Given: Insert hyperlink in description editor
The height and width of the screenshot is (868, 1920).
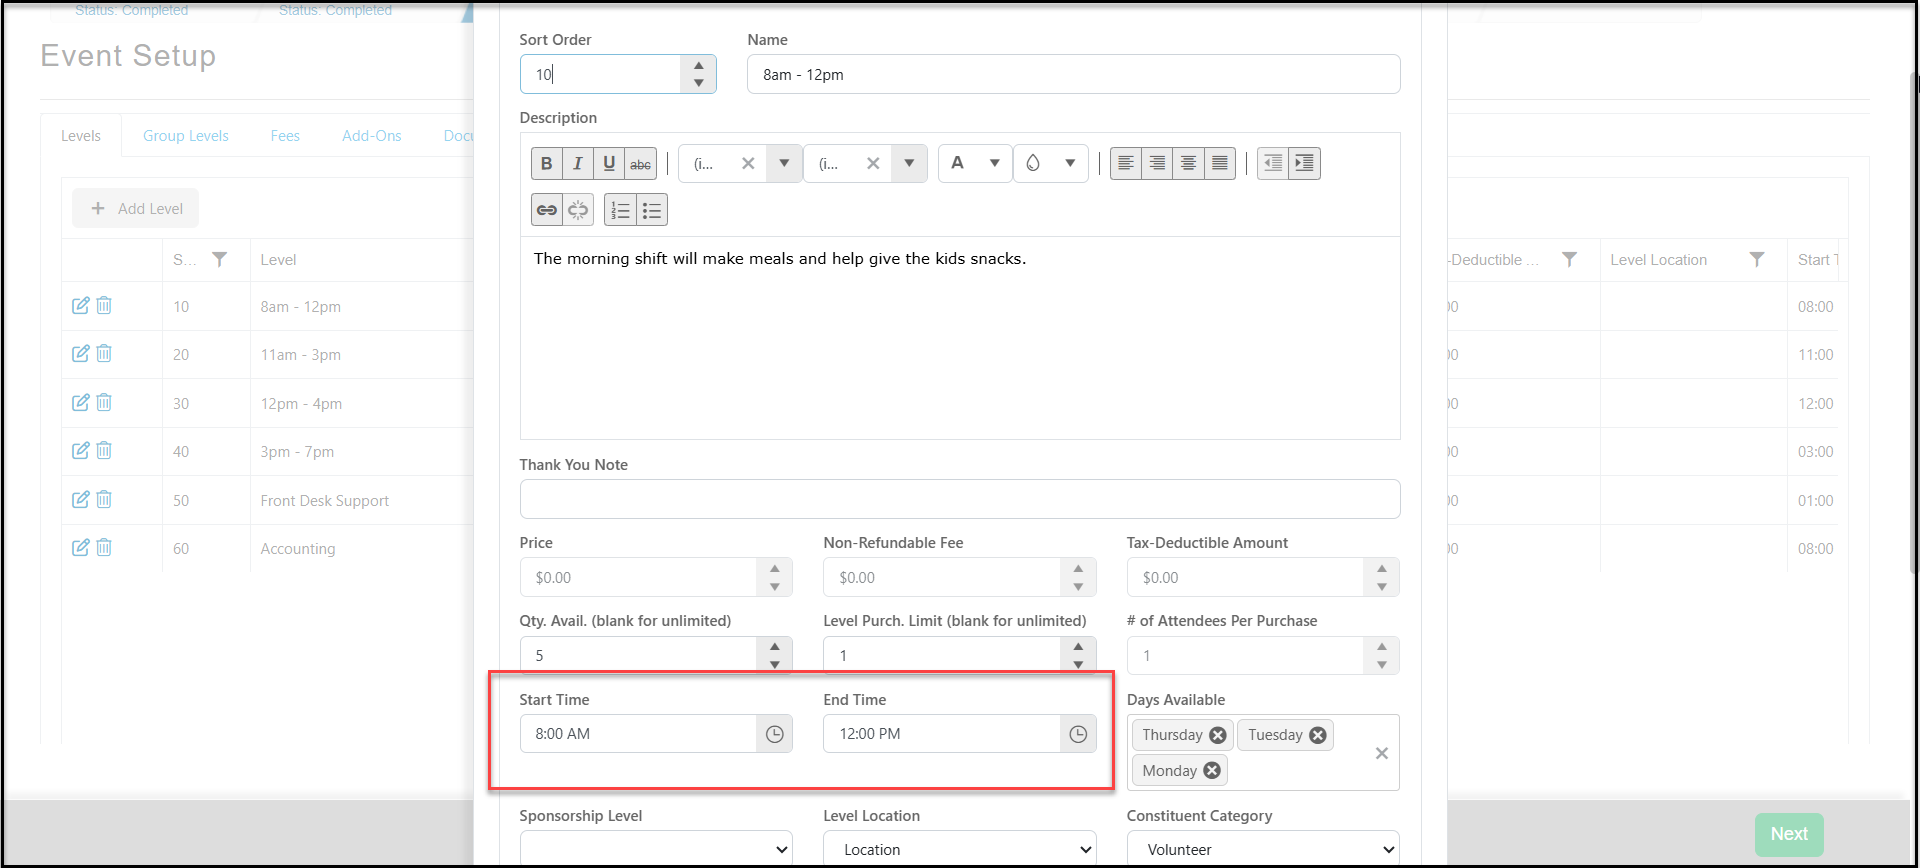Looking at the screenshot, I should 546,210.
